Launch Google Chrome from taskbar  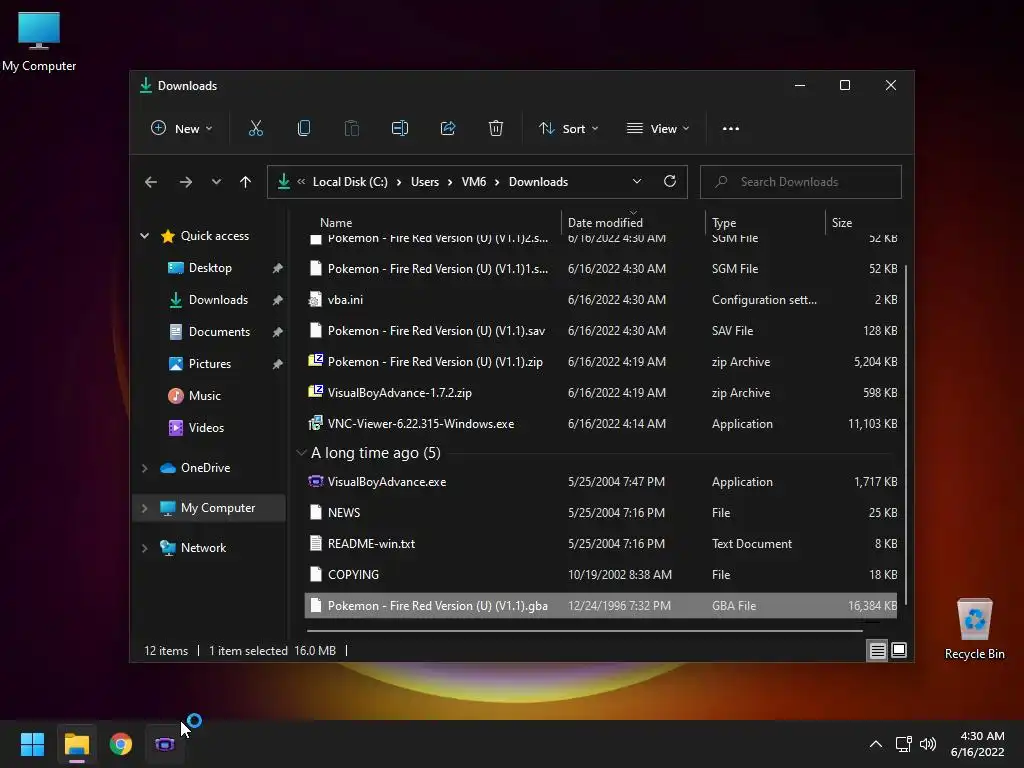(x=121, y=744)
